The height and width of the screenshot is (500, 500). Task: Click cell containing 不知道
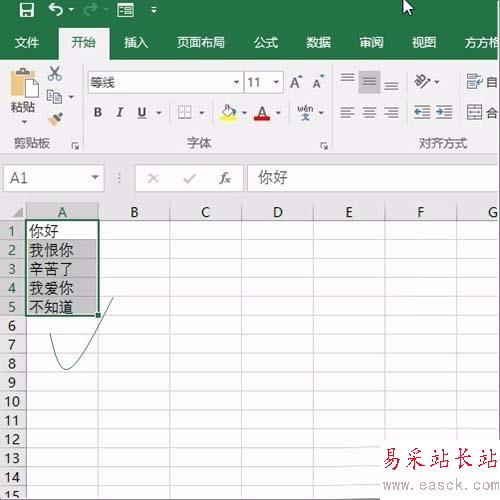point(62,307)
